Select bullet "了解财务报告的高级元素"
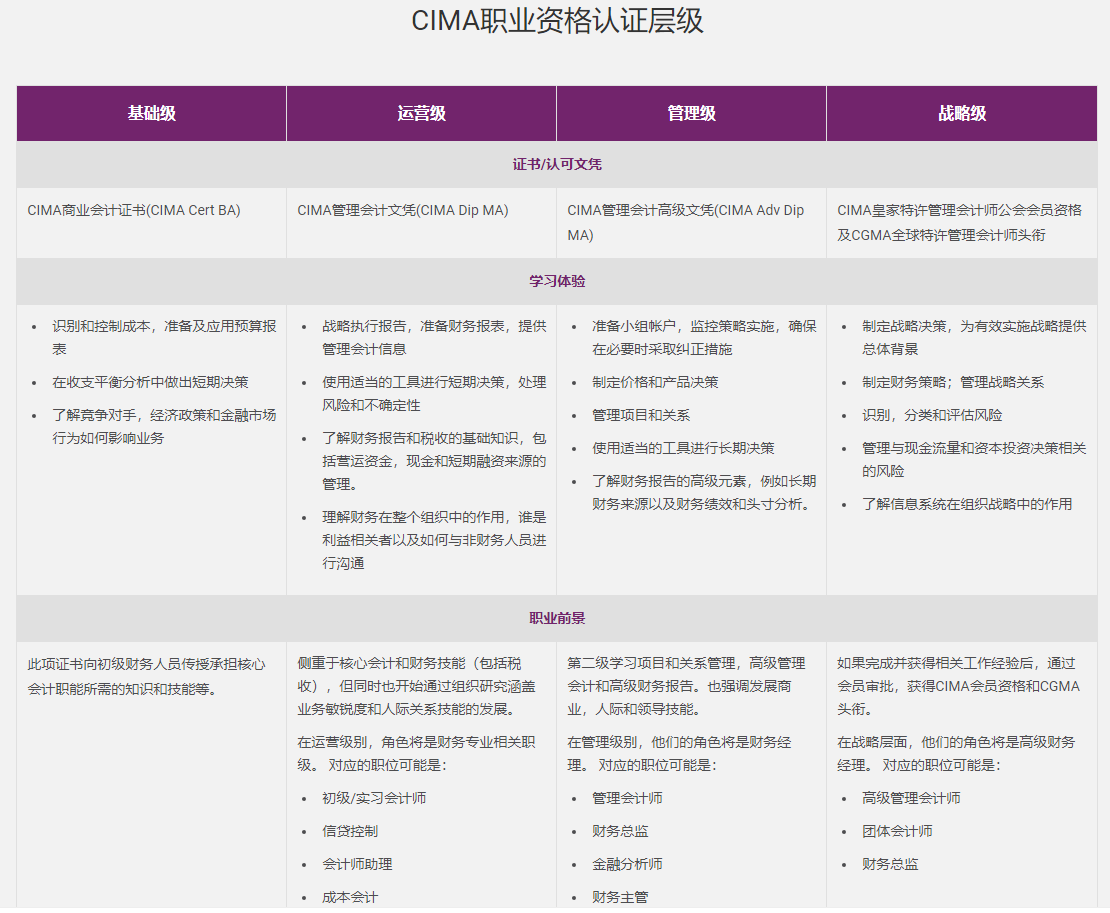This screenshot has width=1110, height=913. point(704,493)
